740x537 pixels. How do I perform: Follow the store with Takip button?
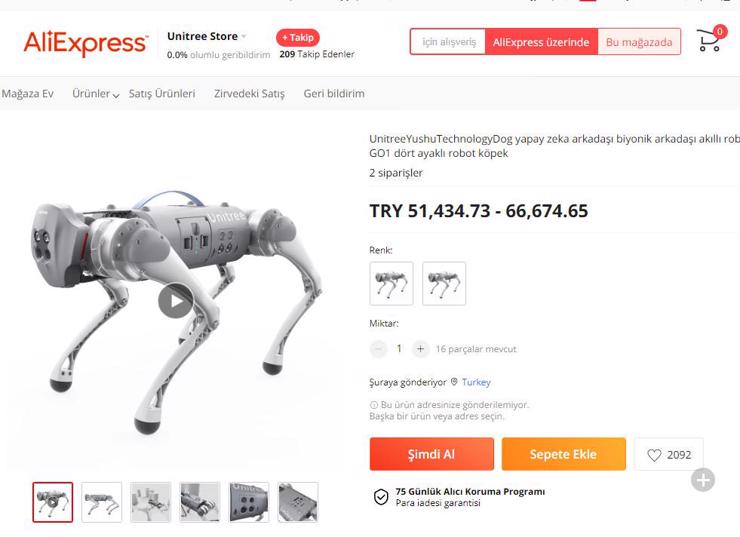click(297, 38)
